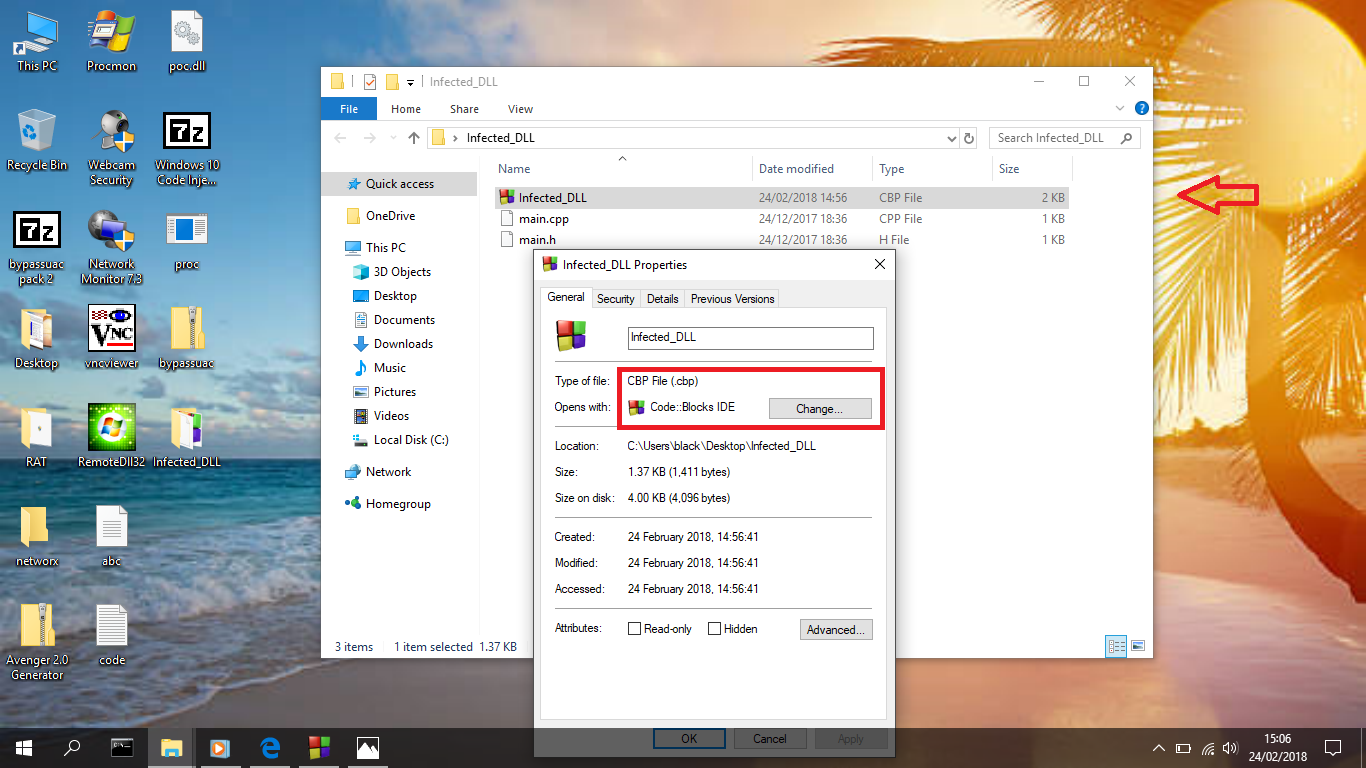Open Homegroup in navigation pane
The height and width of the screenshot is (768, 1366).
click(398, 504)
